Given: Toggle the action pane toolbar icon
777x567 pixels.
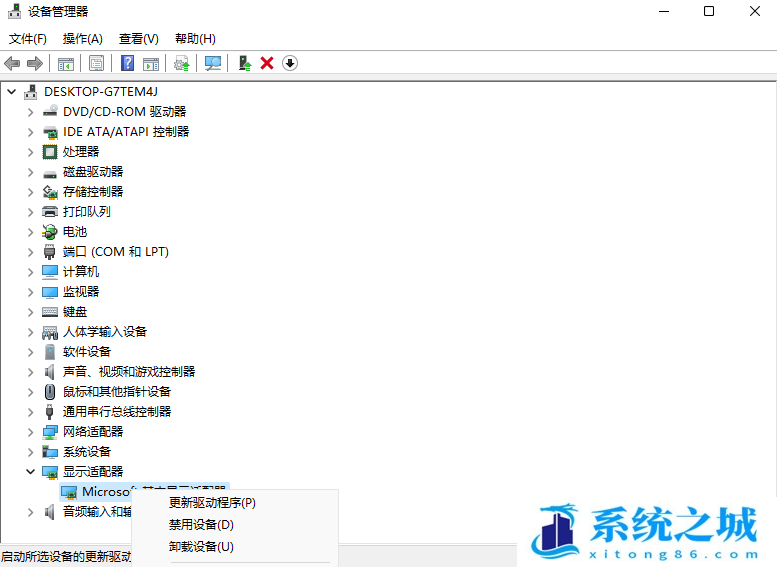Looking at the screenshot, I should pyautogui.click(x=151, y=63).
